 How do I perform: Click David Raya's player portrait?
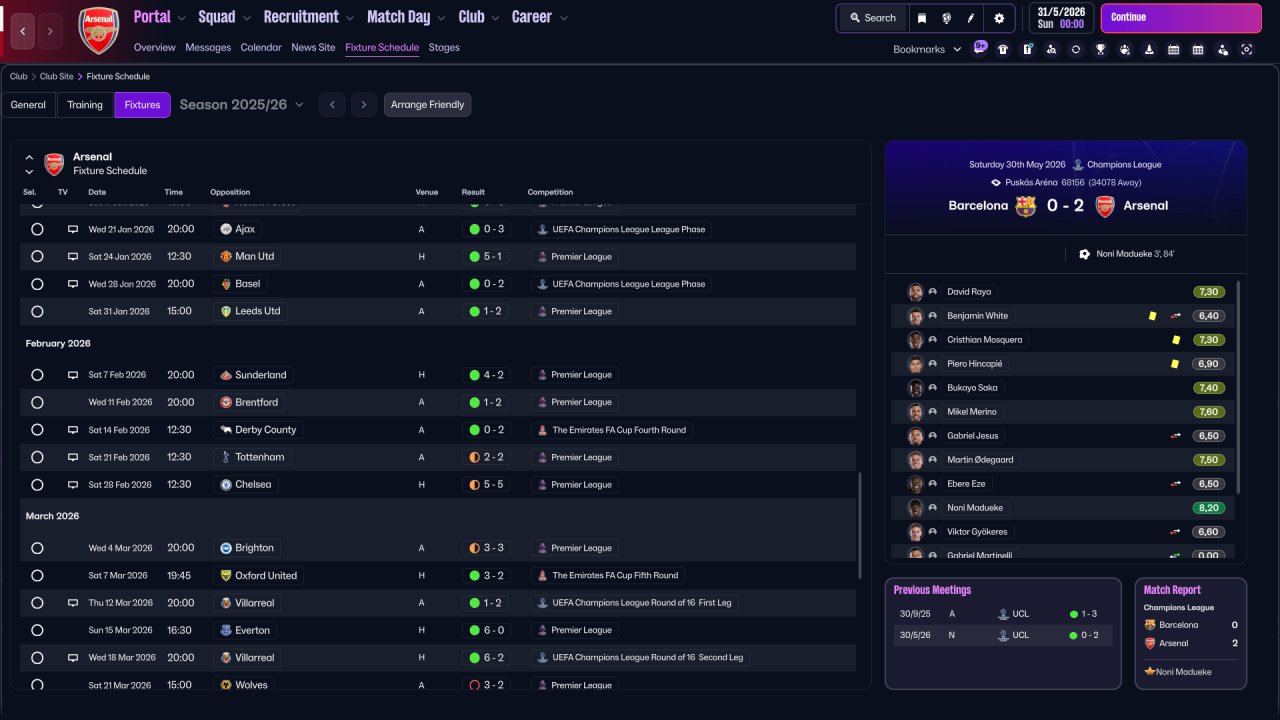[x=914, y=292]
